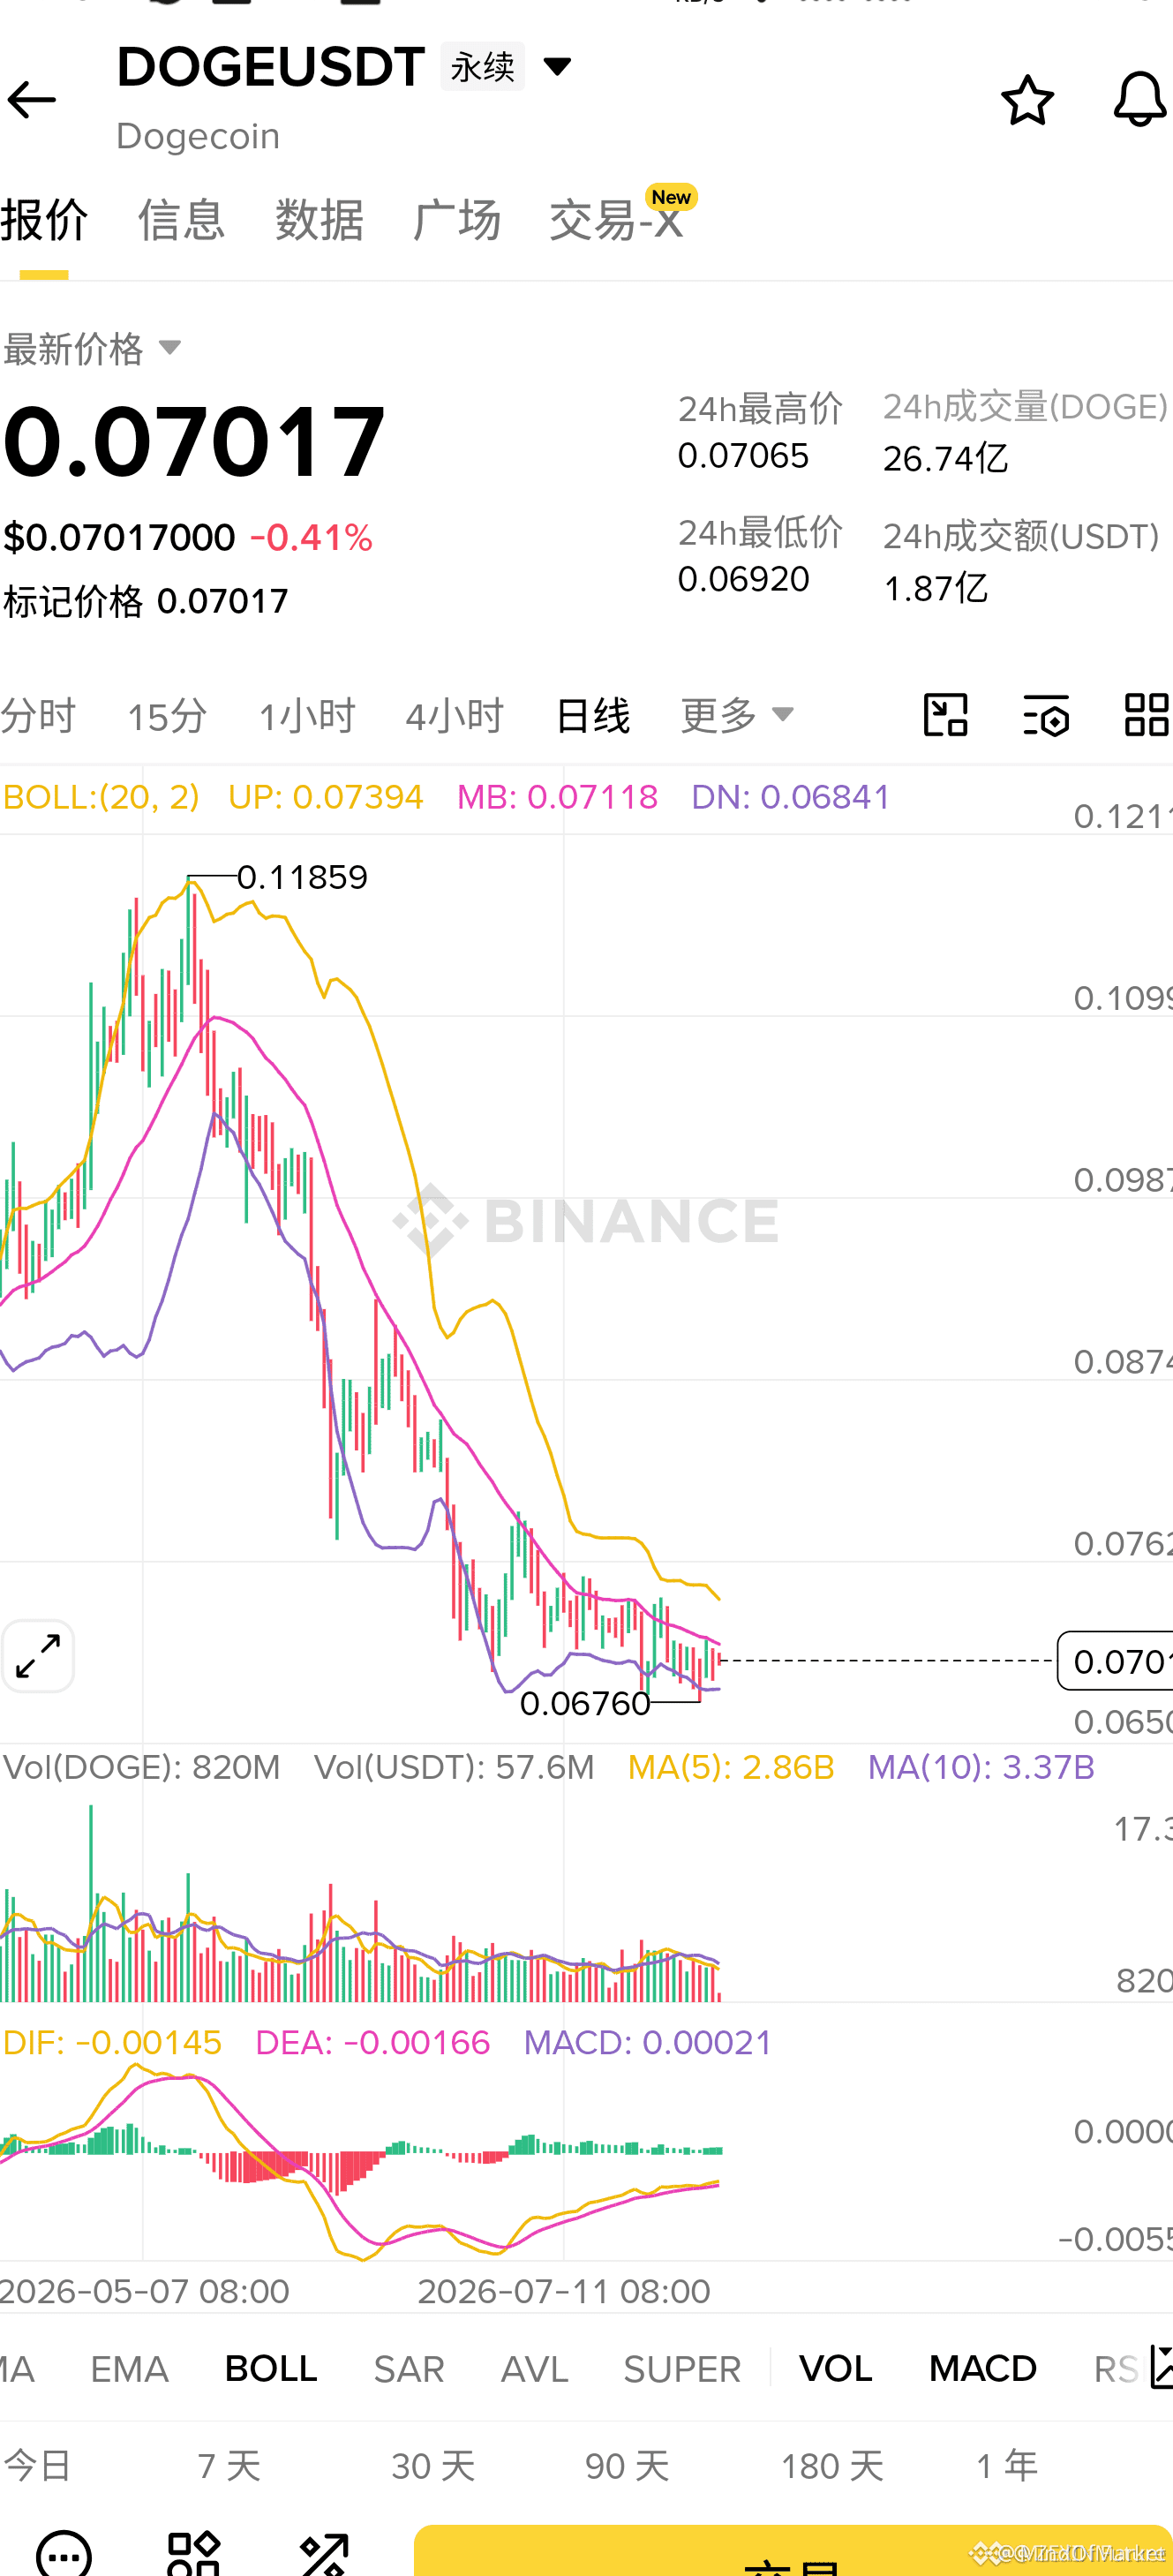This screenshot has width=1173, height=2576.
Task: Show 90 天 price change range
Action: click(x=627, y=2466)
